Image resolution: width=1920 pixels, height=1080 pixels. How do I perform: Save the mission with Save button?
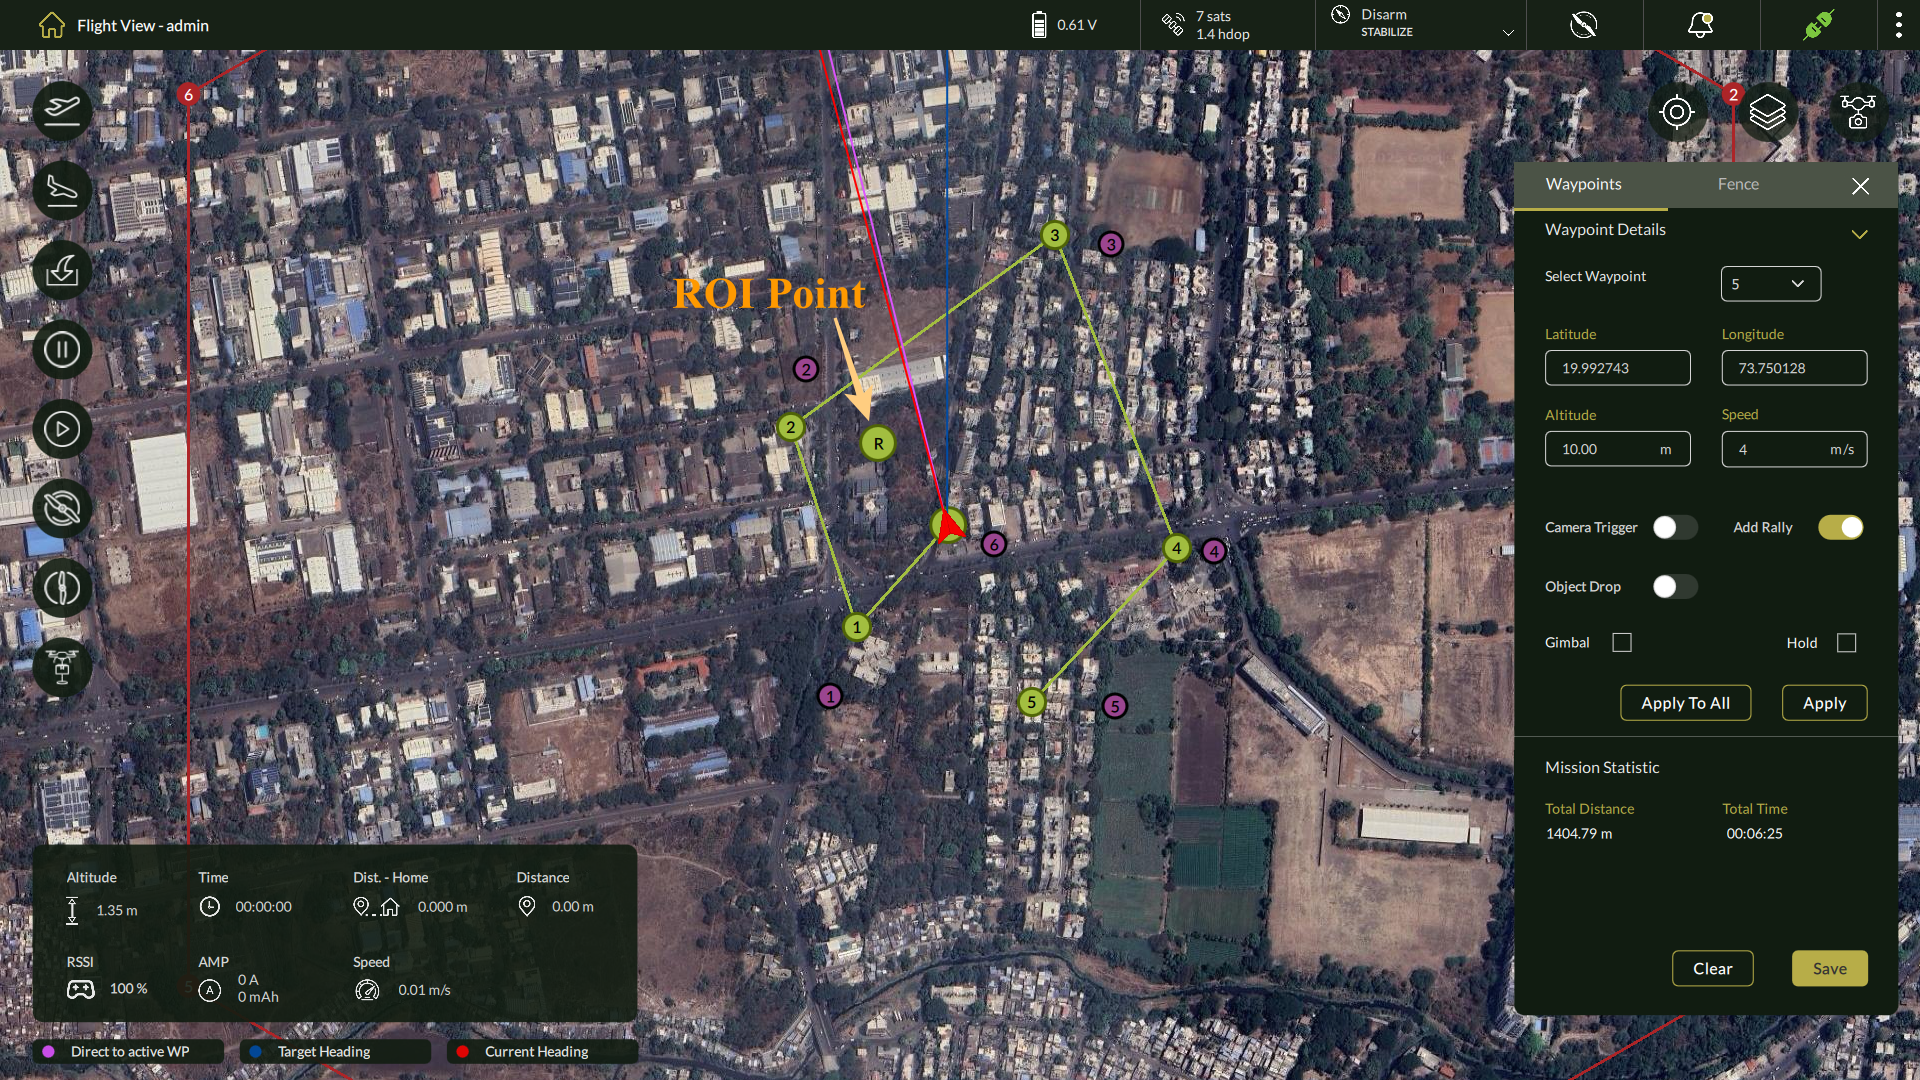(1829, 968)
